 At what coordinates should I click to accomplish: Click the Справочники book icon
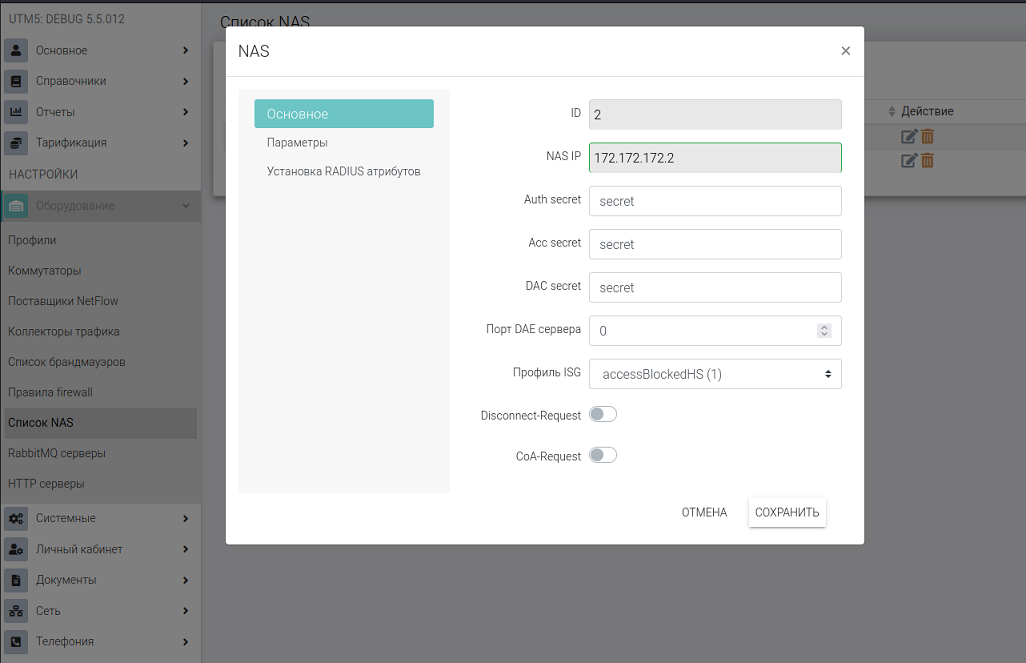(x=16, y=81)
